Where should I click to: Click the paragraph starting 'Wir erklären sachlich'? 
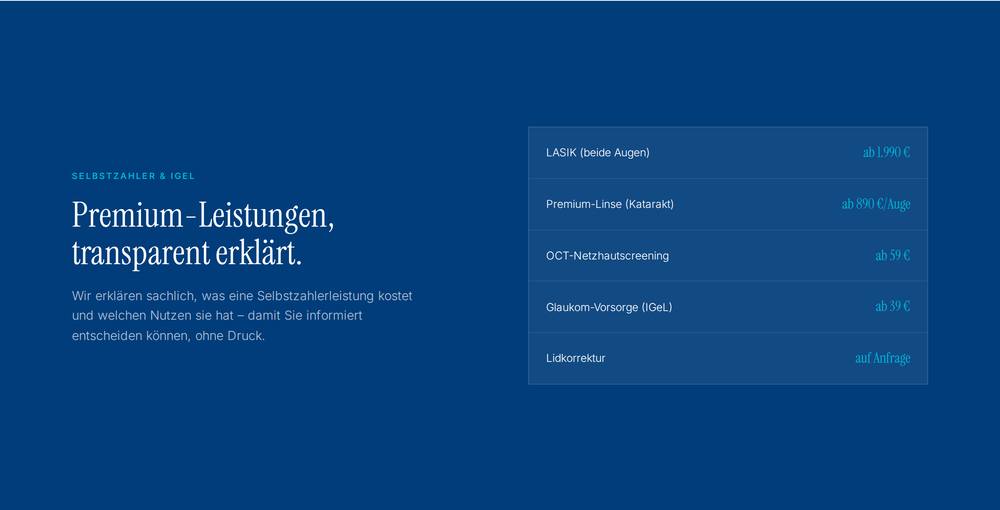coord(242,316)
